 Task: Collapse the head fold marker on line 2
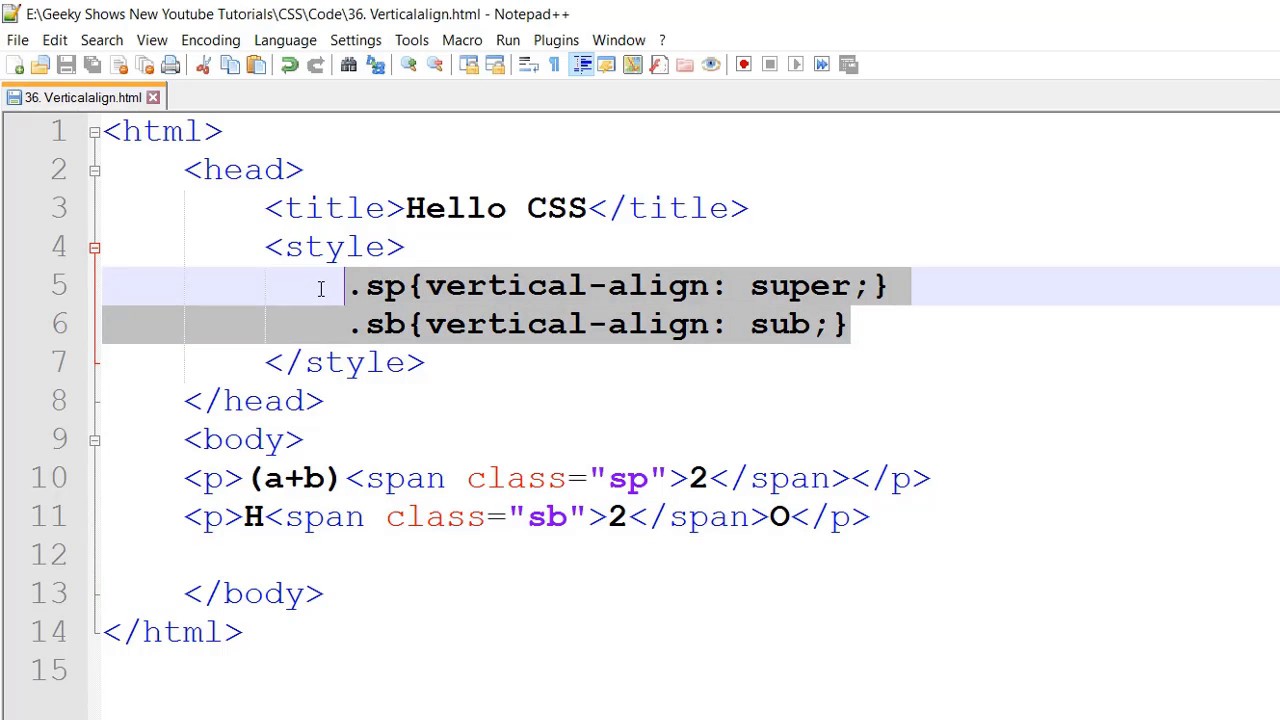pos(94,171)
